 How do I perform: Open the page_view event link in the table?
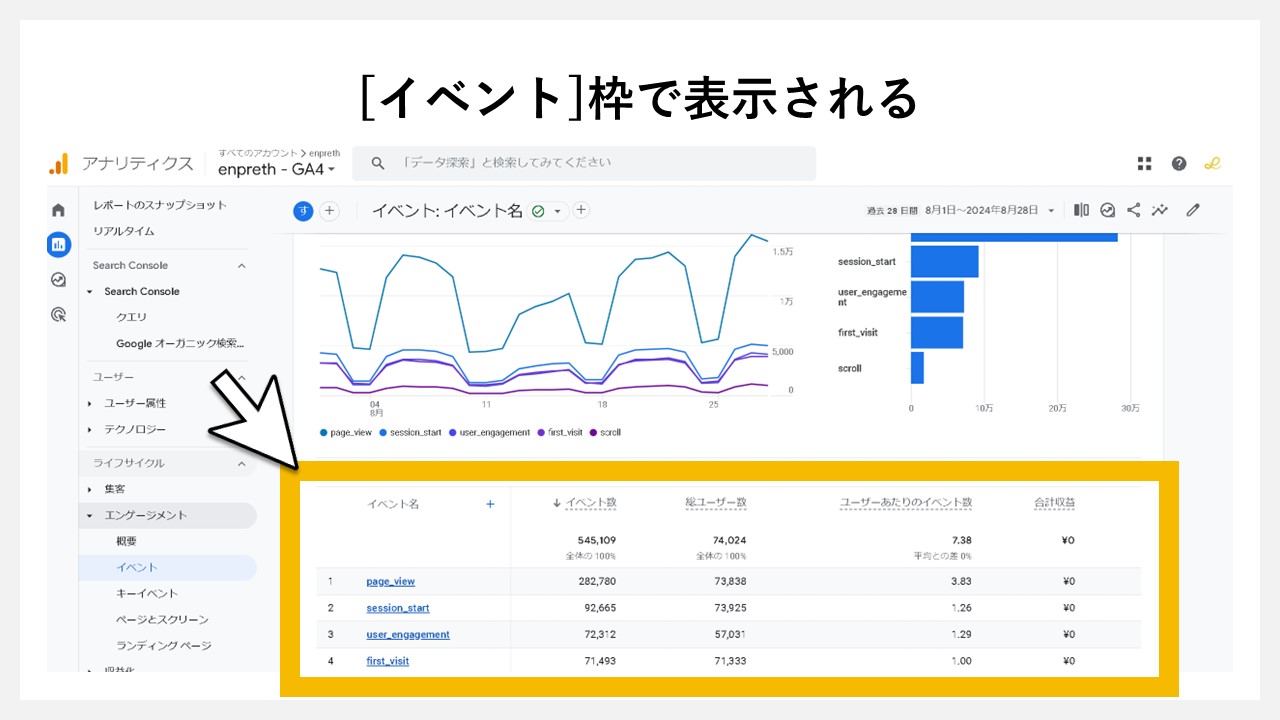coord(390,581)
